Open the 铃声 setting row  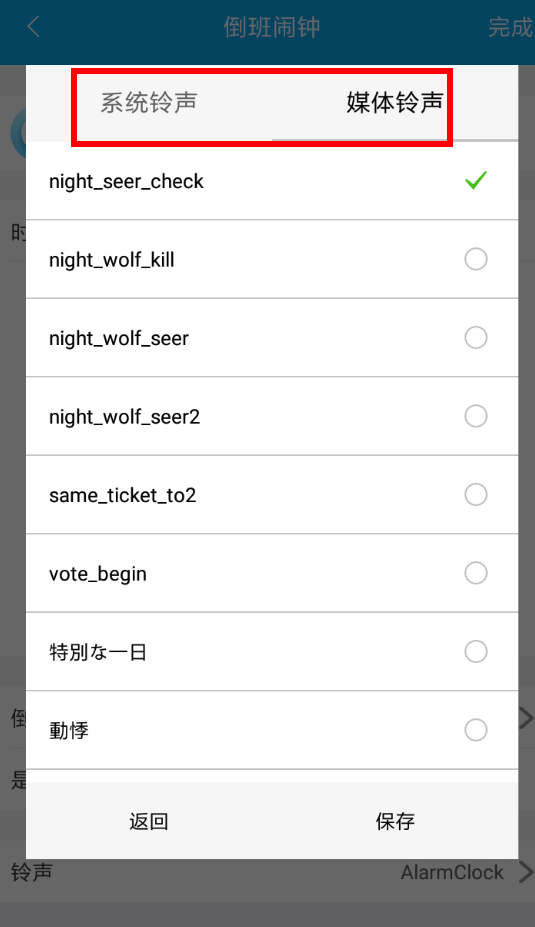click(267, 872)
